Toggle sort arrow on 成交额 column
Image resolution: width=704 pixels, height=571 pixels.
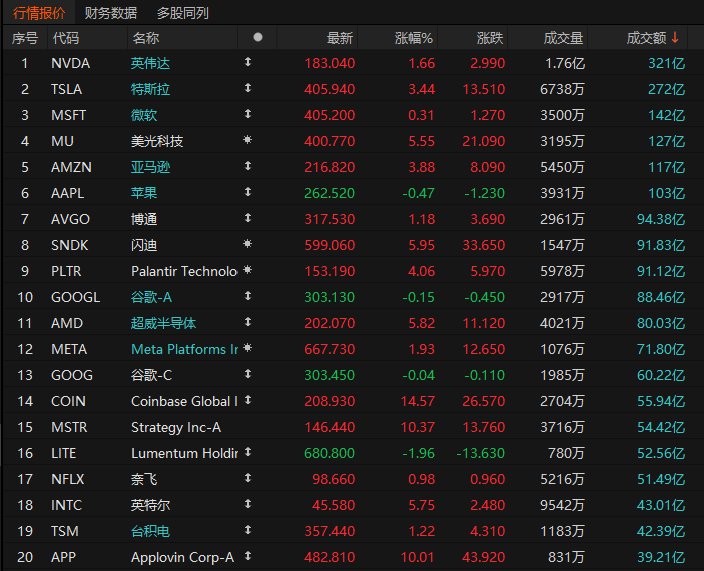(675, 37)
